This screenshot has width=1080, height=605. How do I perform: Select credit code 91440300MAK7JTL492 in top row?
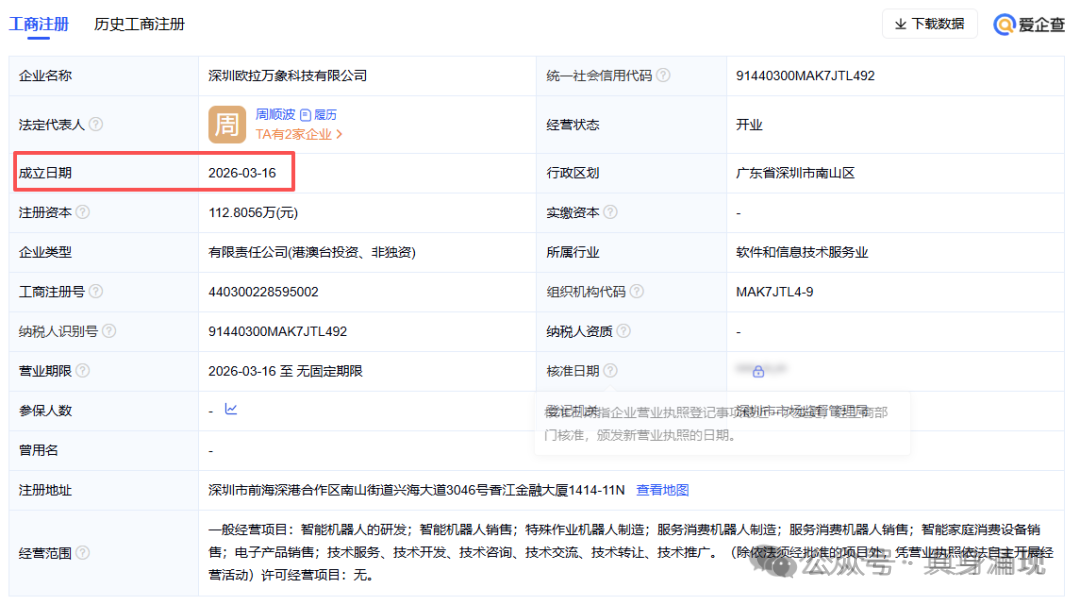[x=805, y=76]
